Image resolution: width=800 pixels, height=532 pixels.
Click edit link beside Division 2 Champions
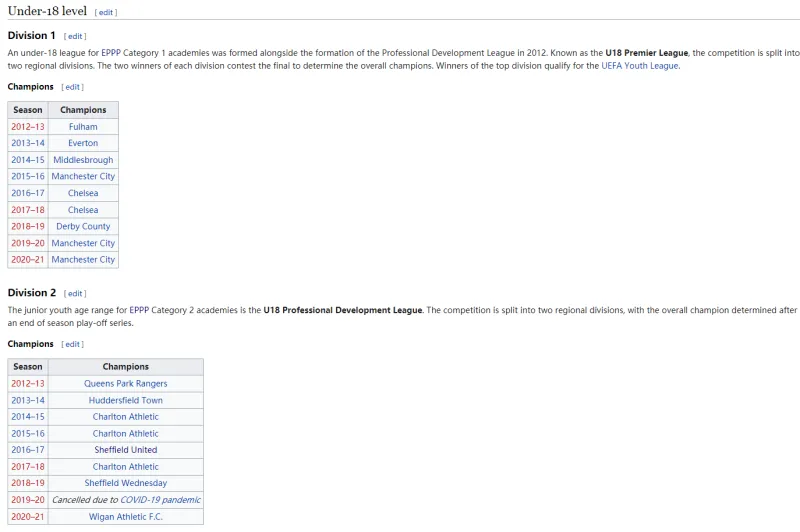point(72,344)
